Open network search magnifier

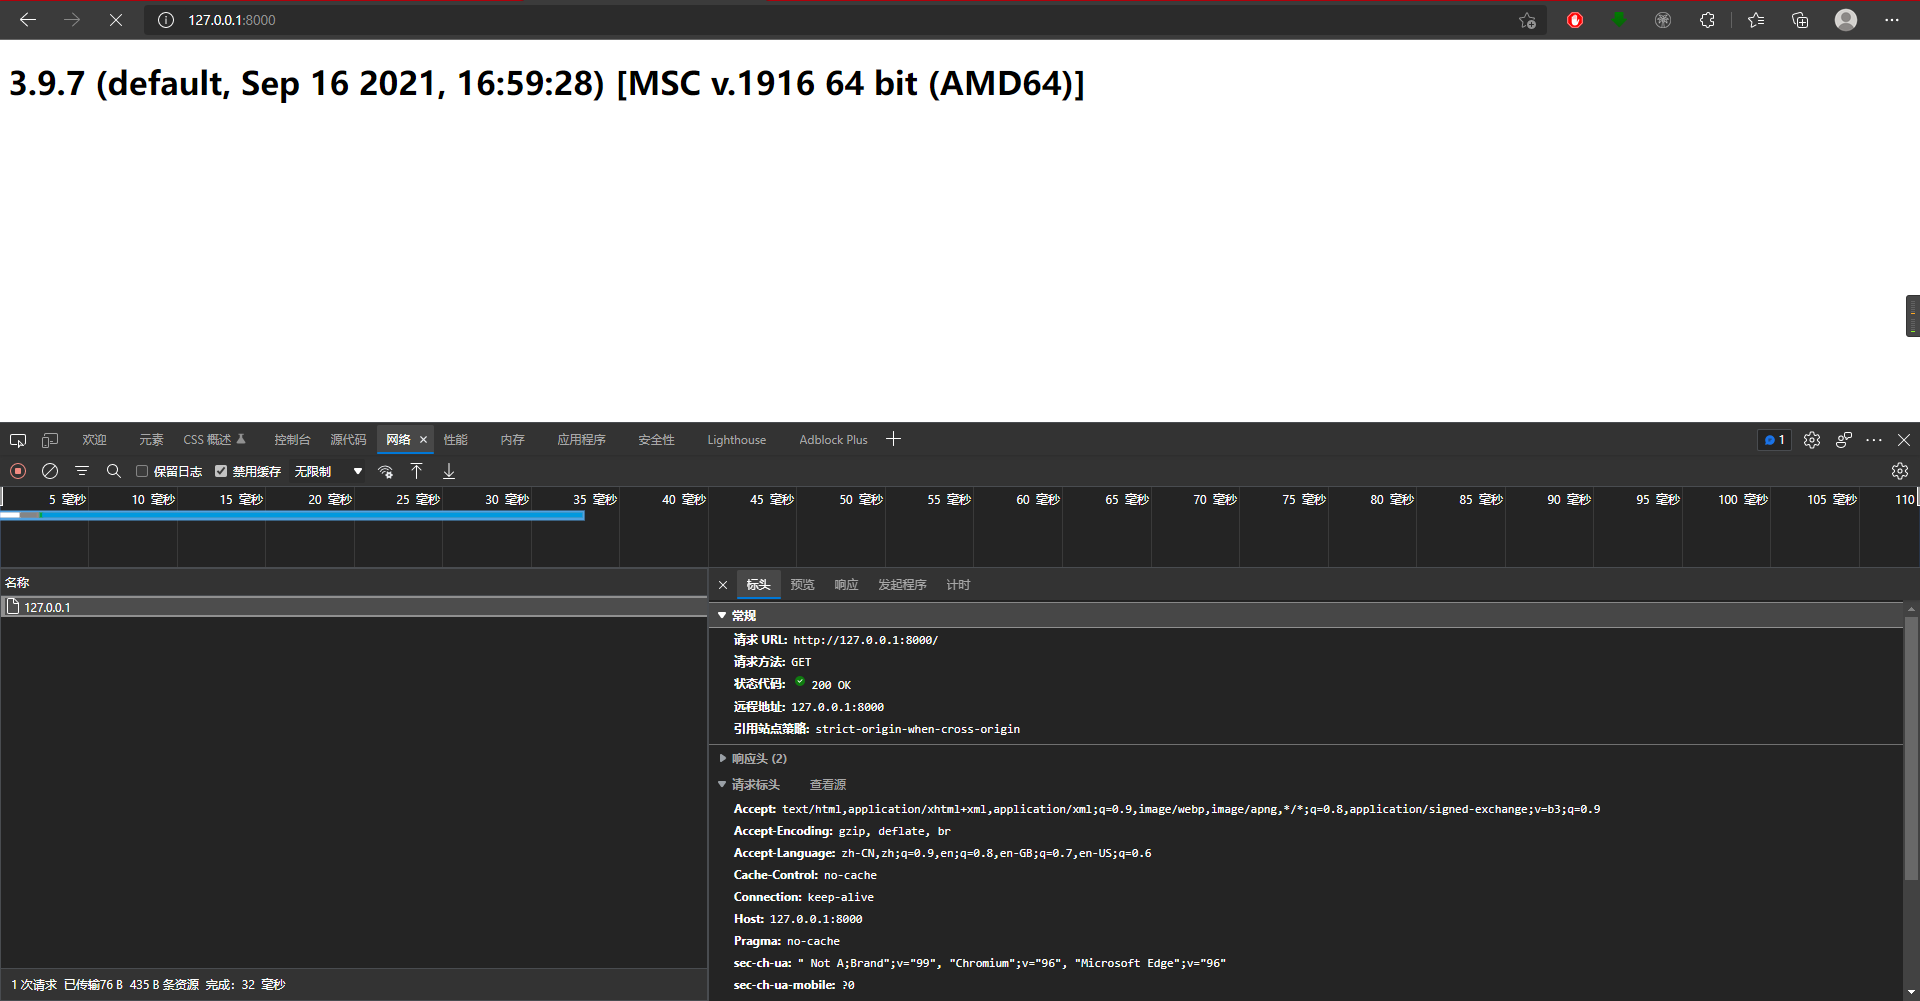114,471
